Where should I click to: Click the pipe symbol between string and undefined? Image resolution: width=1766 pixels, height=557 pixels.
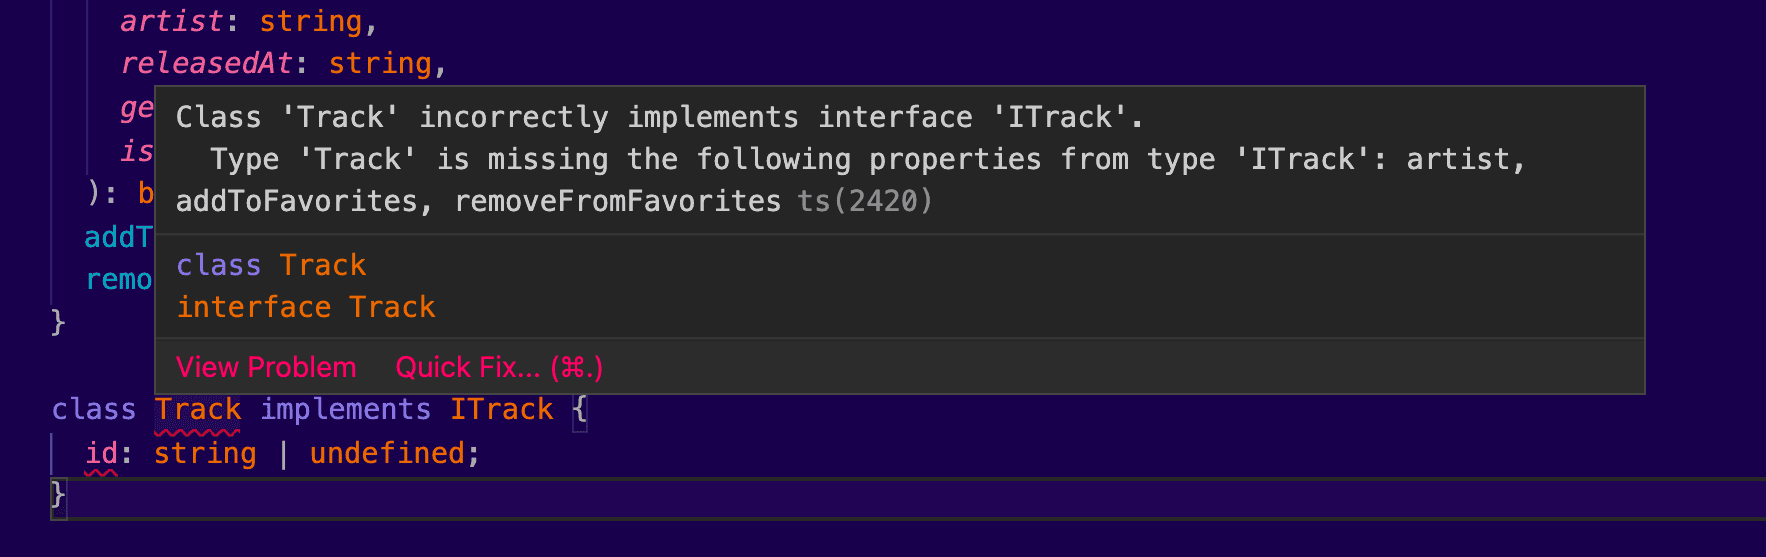click(x=284, y=454)
